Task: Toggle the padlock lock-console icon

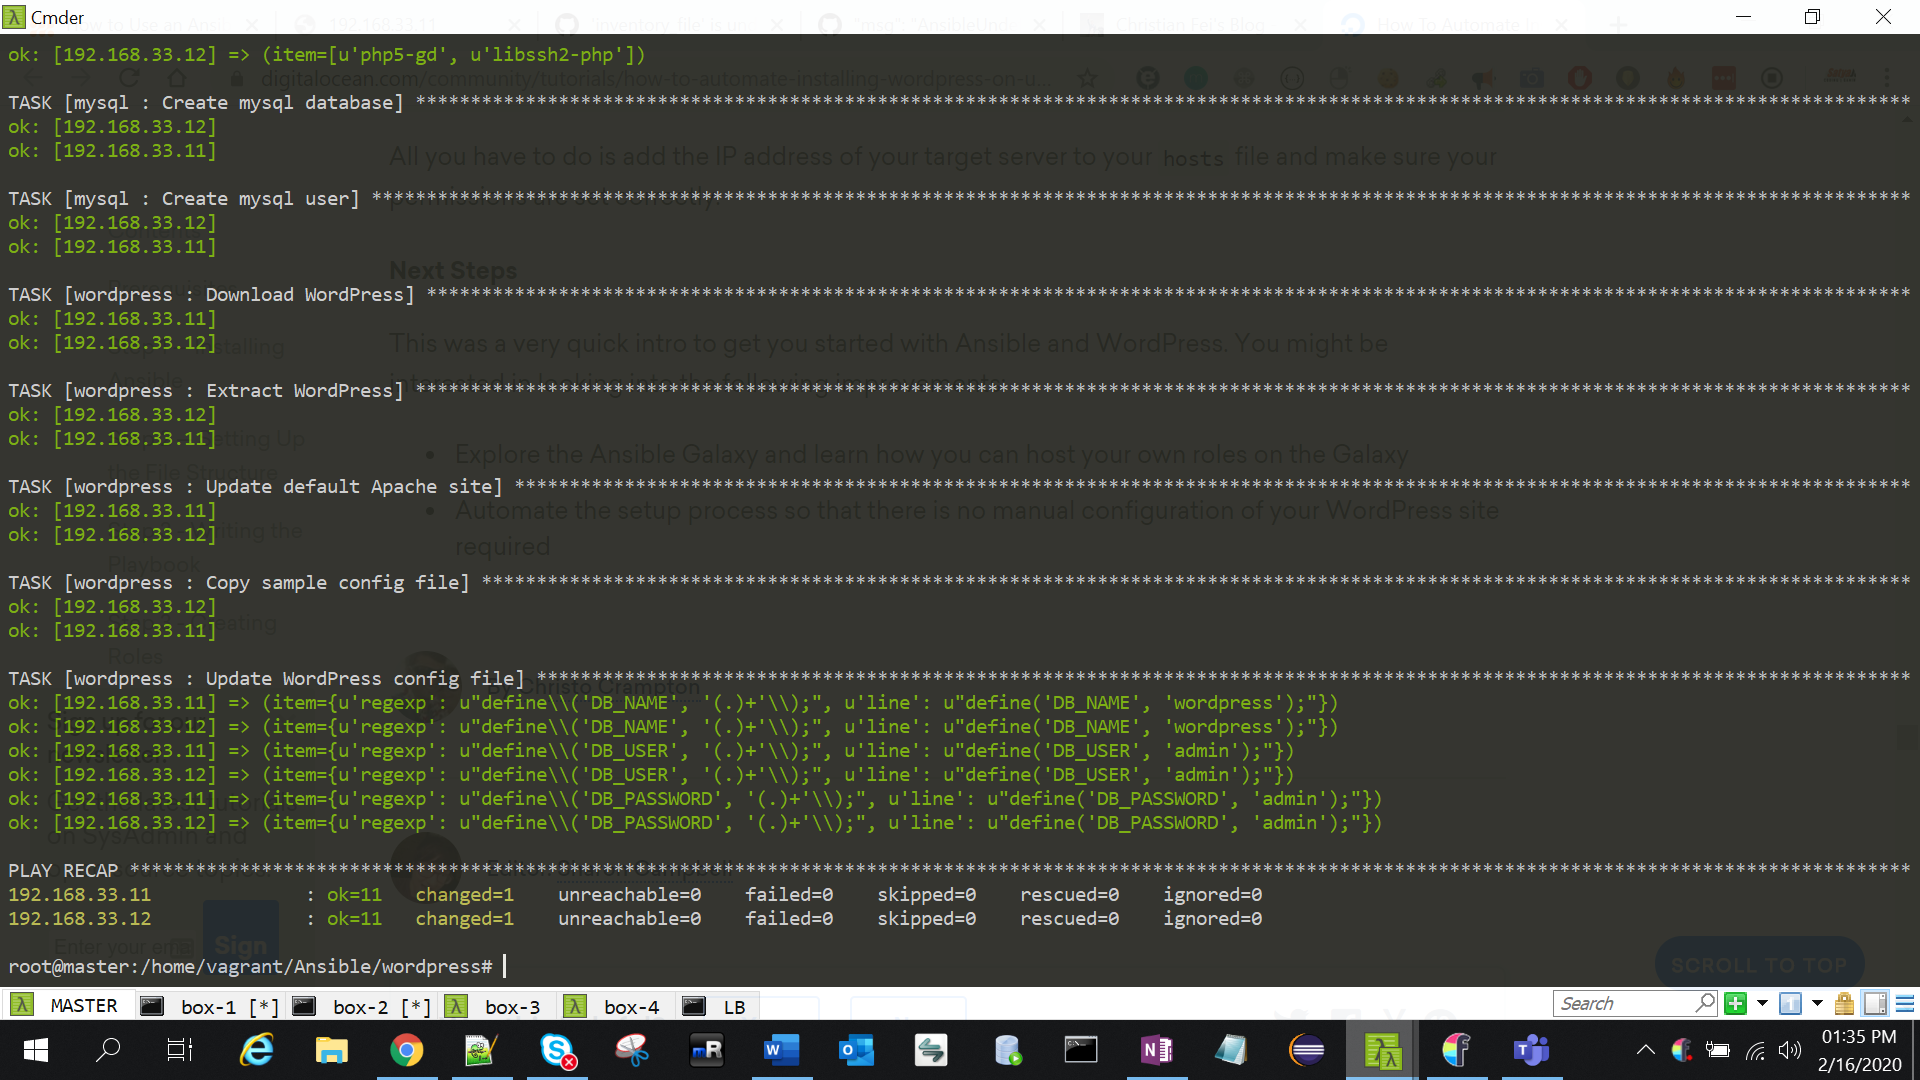Action: pos(1844,1003)
